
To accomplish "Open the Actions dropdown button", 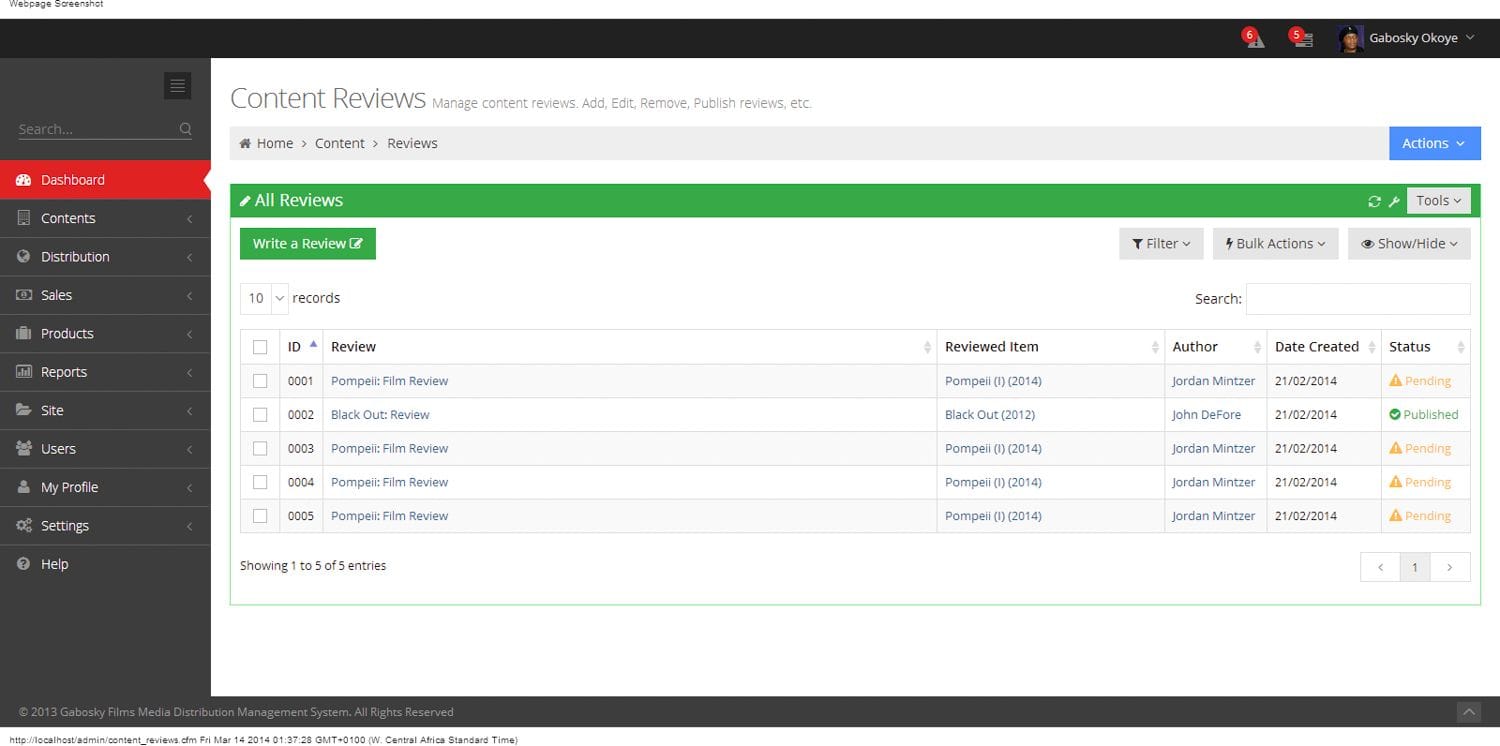I will pos(1434,143).
